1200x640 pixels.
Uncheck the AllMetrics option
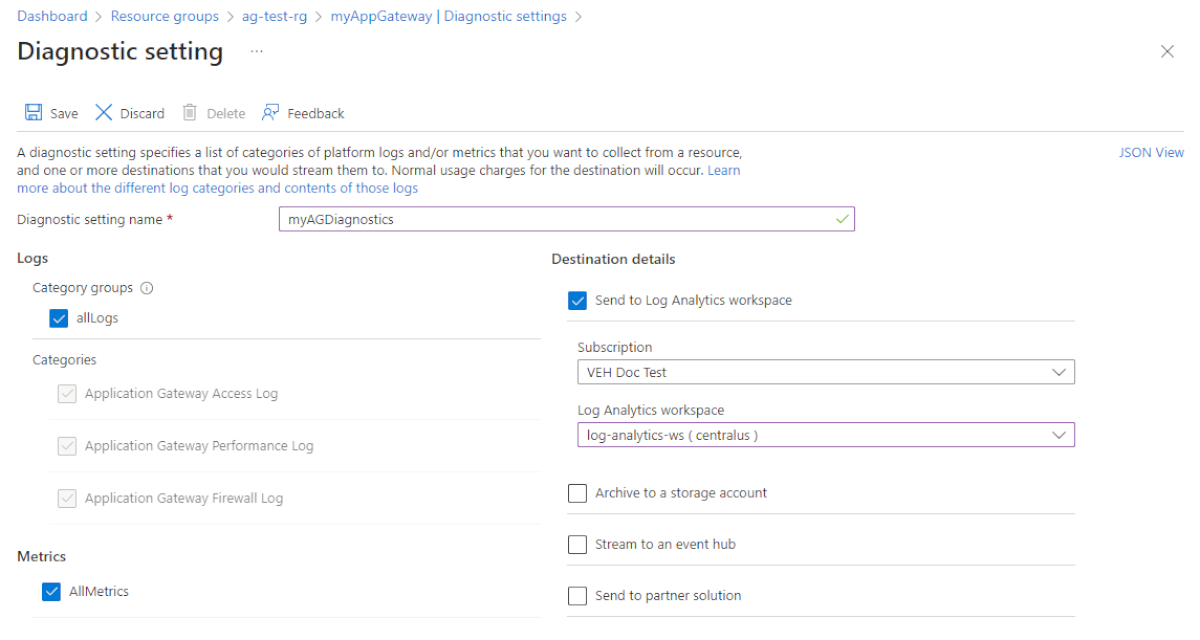pyautogui.click(x=51, y=591)
